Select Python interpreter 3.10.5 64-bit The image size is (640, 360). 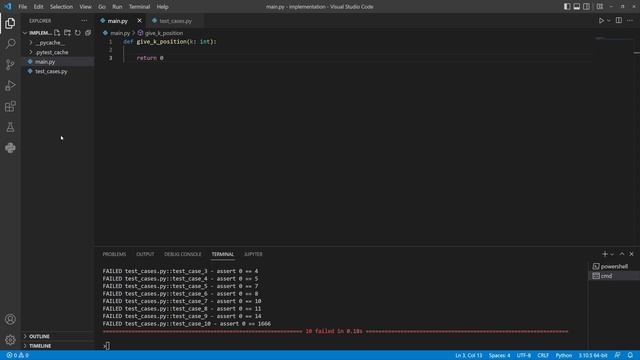point(593,355)
